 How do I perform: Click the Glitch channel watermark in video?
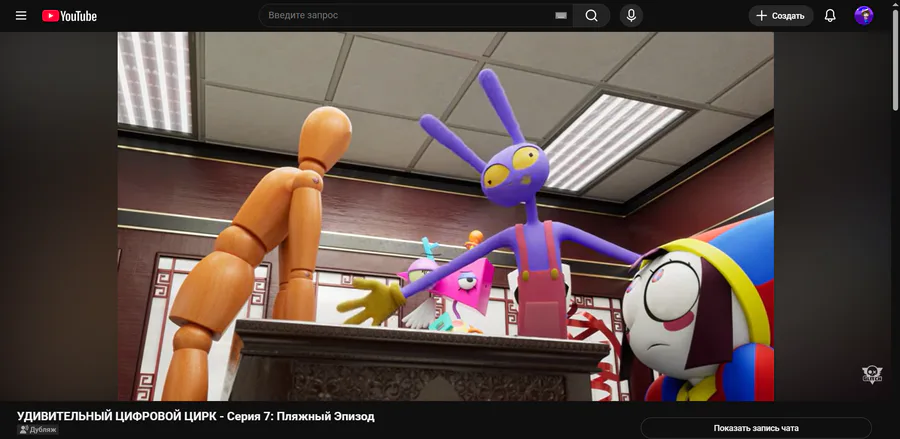(871, 374)
